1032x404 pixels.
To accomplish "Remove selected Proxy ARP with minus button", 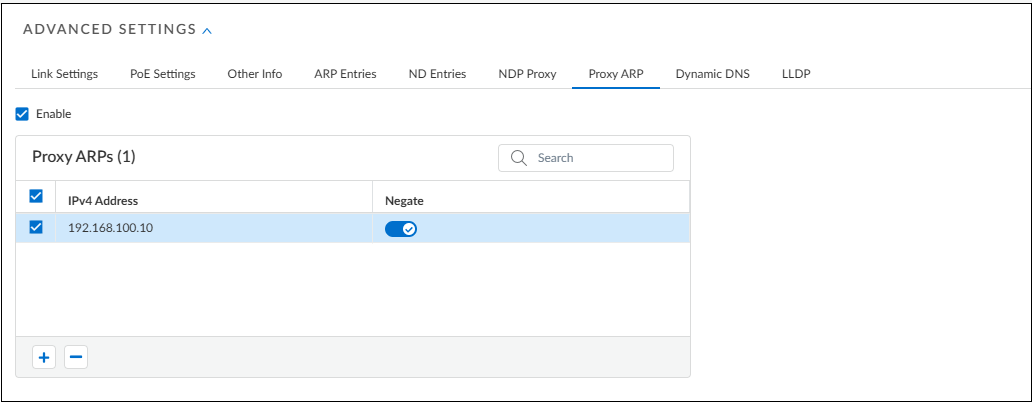I will click(76, 357).
